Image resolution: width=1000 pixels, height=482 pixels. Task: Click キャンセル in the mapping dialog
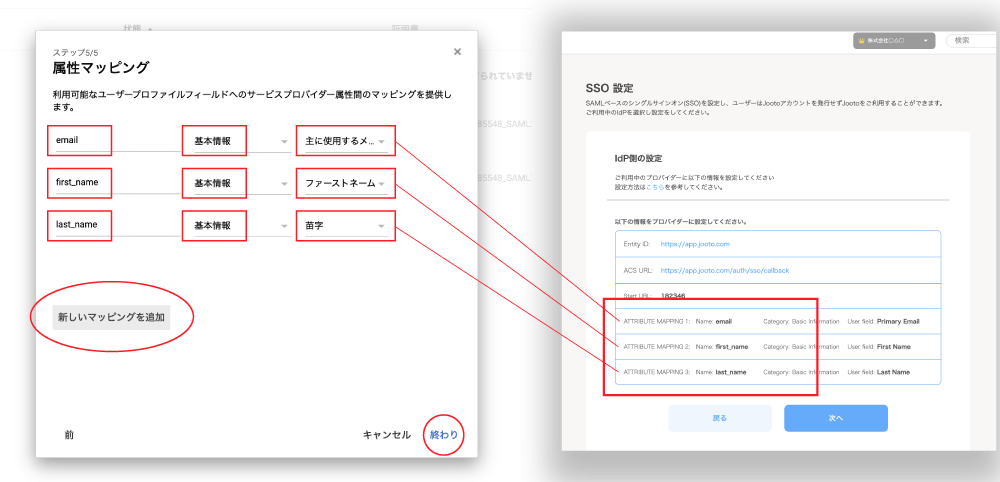coord(386,435)
